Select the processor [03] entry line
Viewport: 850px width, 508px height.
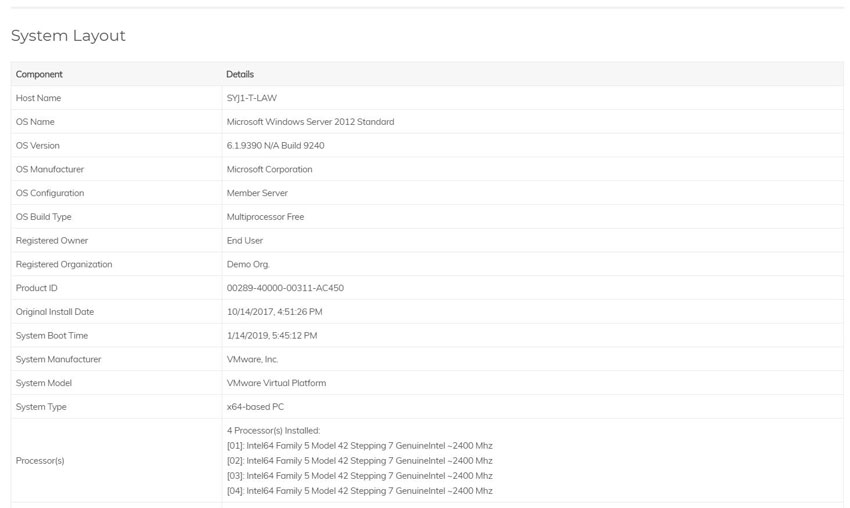point(359,476)
